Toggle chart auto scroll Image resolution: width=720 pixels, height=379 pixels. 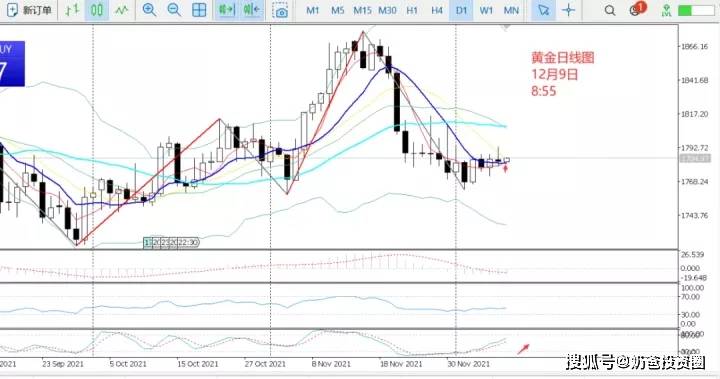tap(227, 10)
